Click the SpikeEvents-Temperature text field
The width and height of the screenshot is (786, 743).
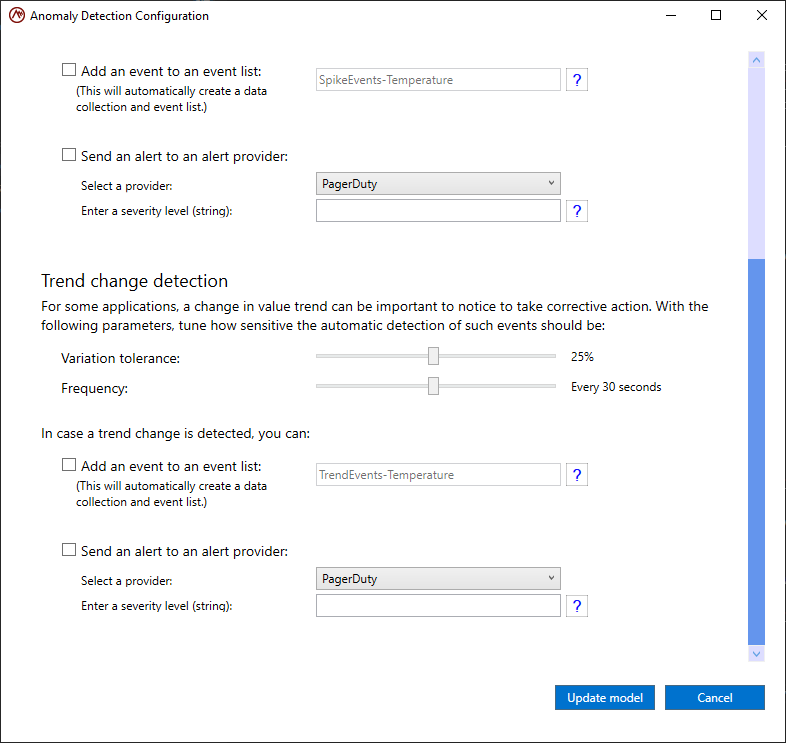tap(438, 80)
